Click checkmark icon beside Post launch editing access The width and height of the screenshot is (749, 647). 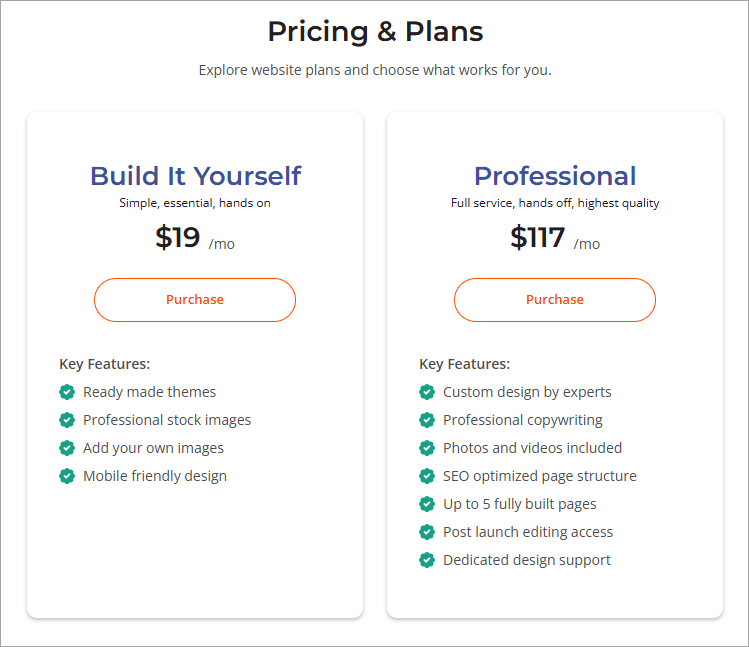point(427,532)
